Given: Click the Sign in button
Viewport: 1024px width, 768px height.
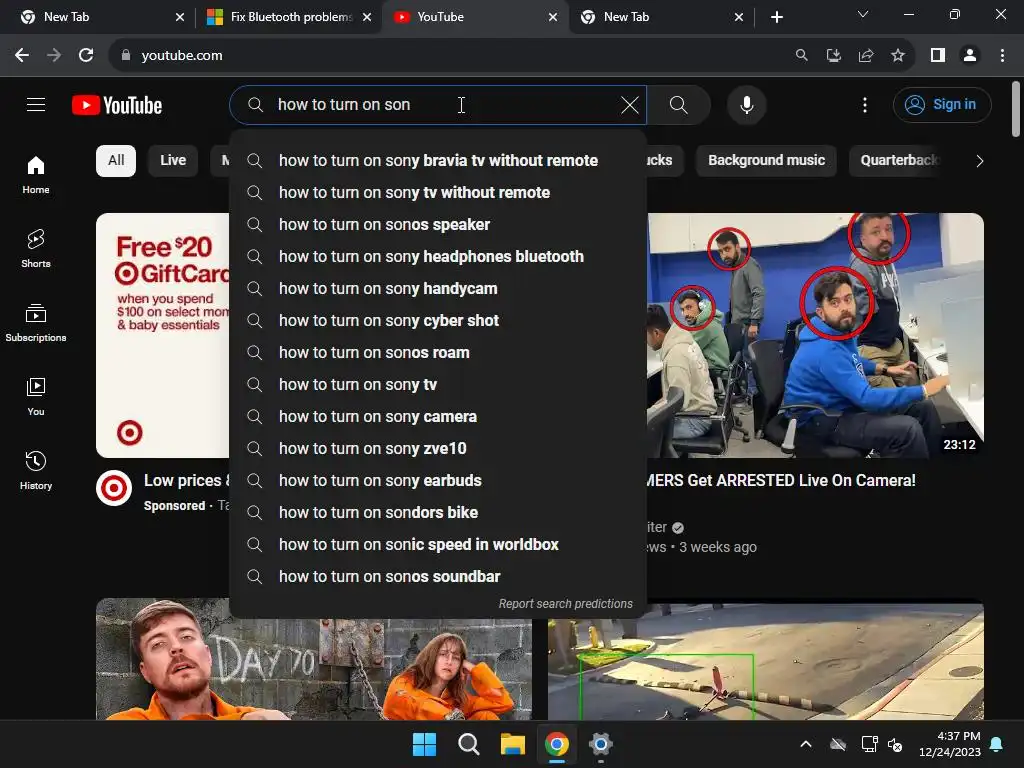Looking at the screenshot, I should [x=942, y=104].
